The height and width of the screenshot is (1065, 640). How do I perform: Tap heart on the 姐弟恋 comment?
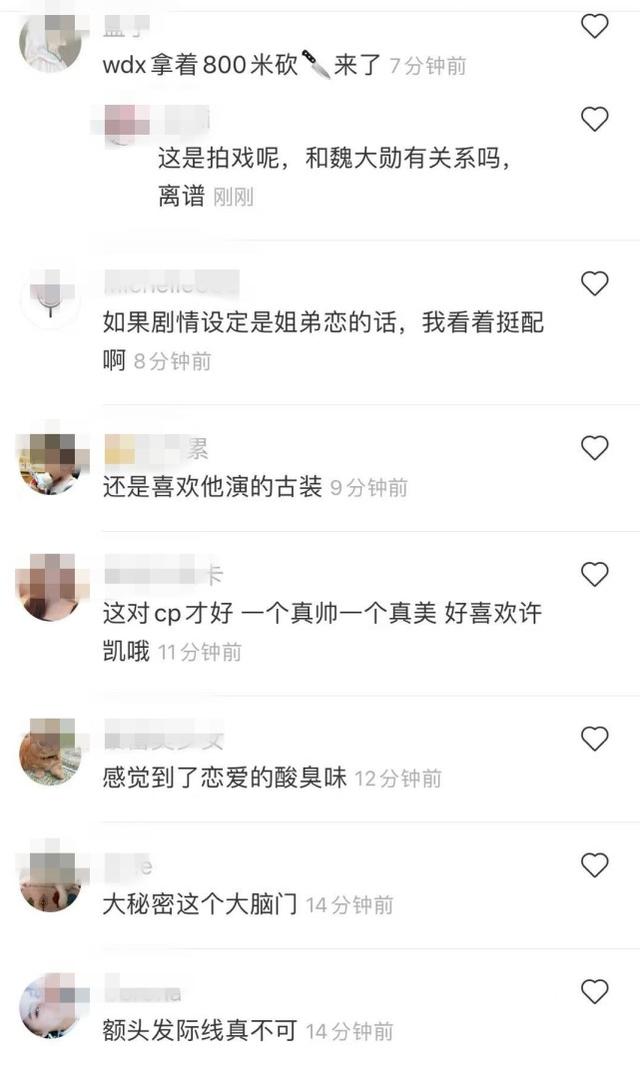click(594, 283)
